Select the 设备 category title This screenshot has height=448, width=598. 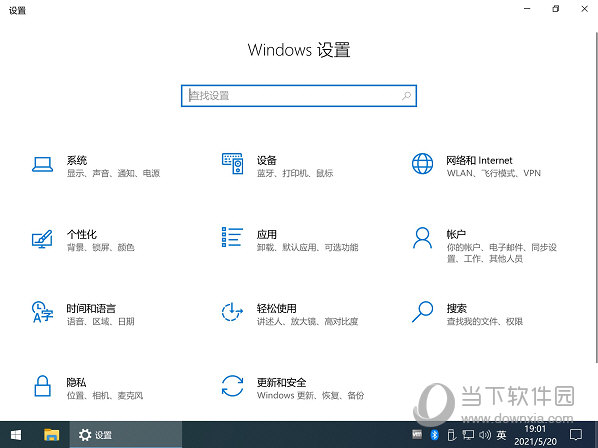pyautogui.click(x=267, y=160)
